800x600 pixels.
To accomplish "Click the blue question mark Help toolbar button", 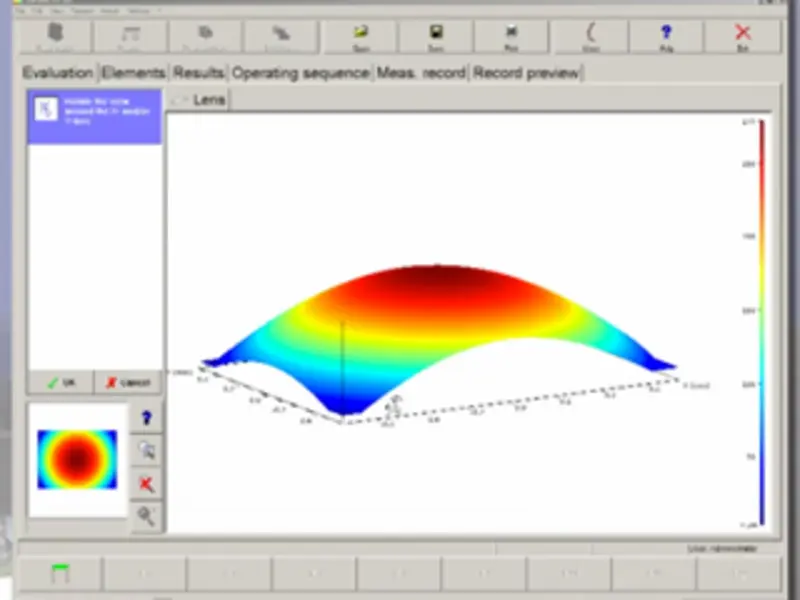I will coord(666,36).
